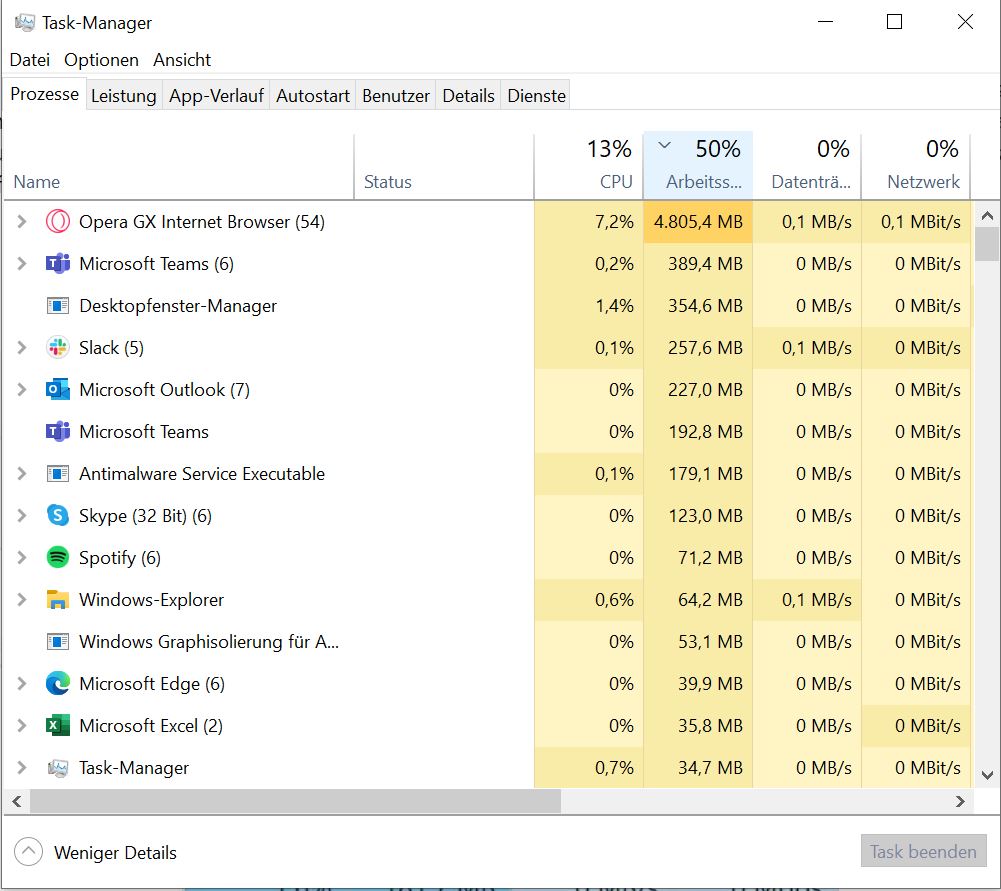Click horizontal scrollbar left arrow

pos(17,802)
